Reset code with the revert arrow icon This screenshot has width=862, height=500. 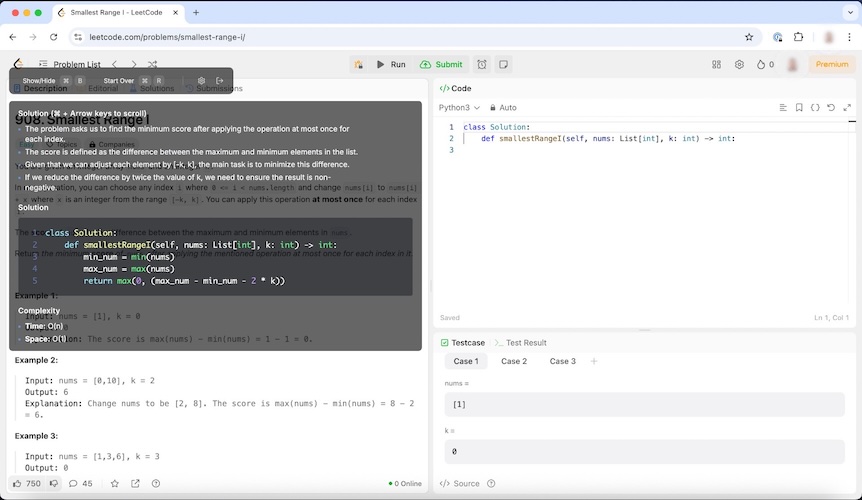click(831, 107)
